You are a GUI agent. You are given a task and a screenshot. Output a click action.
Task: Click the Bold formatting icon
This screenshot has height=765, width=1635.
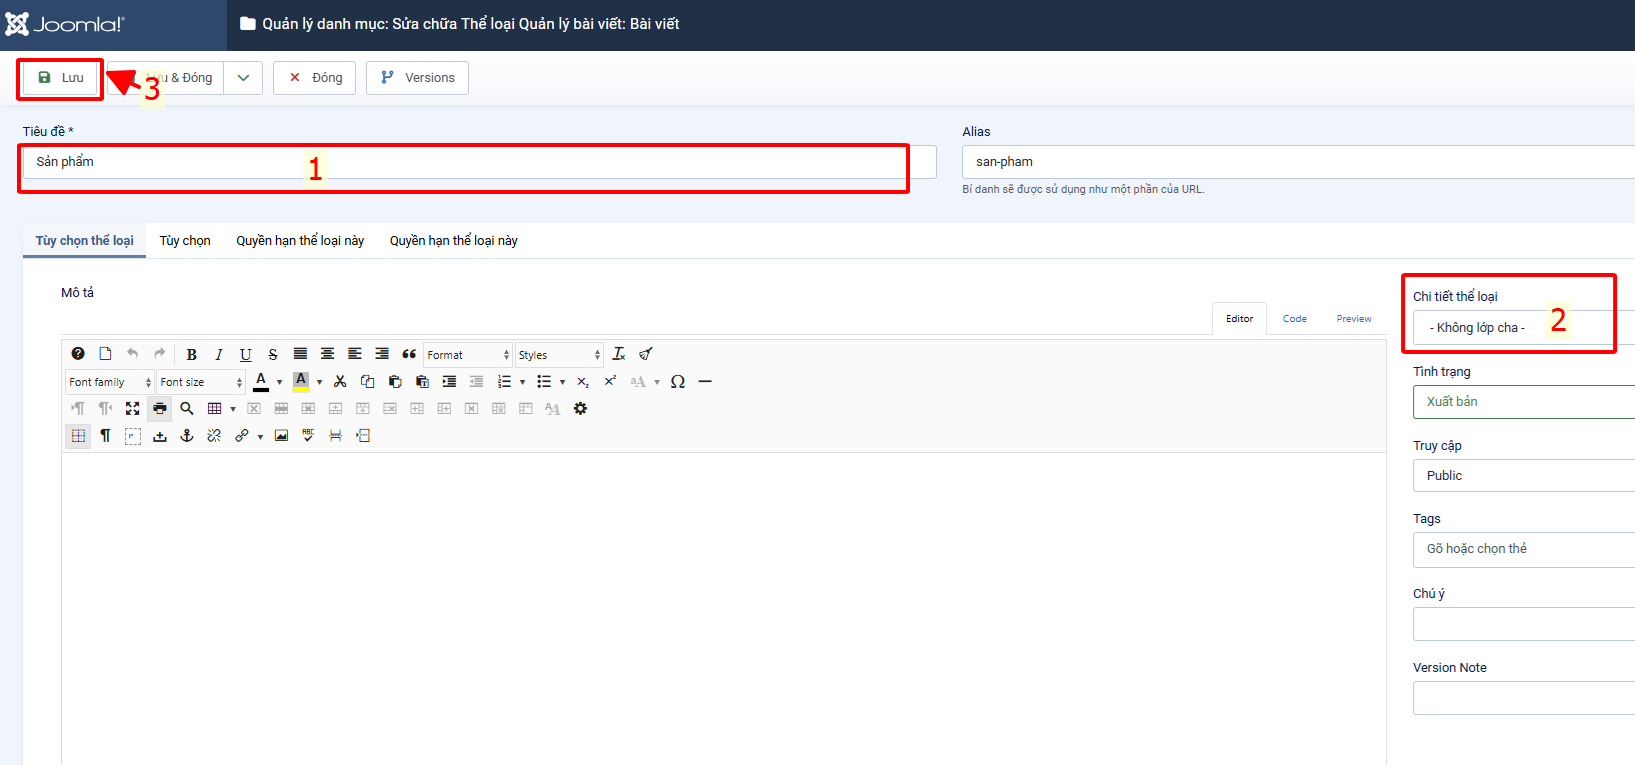tap(192, 355)
